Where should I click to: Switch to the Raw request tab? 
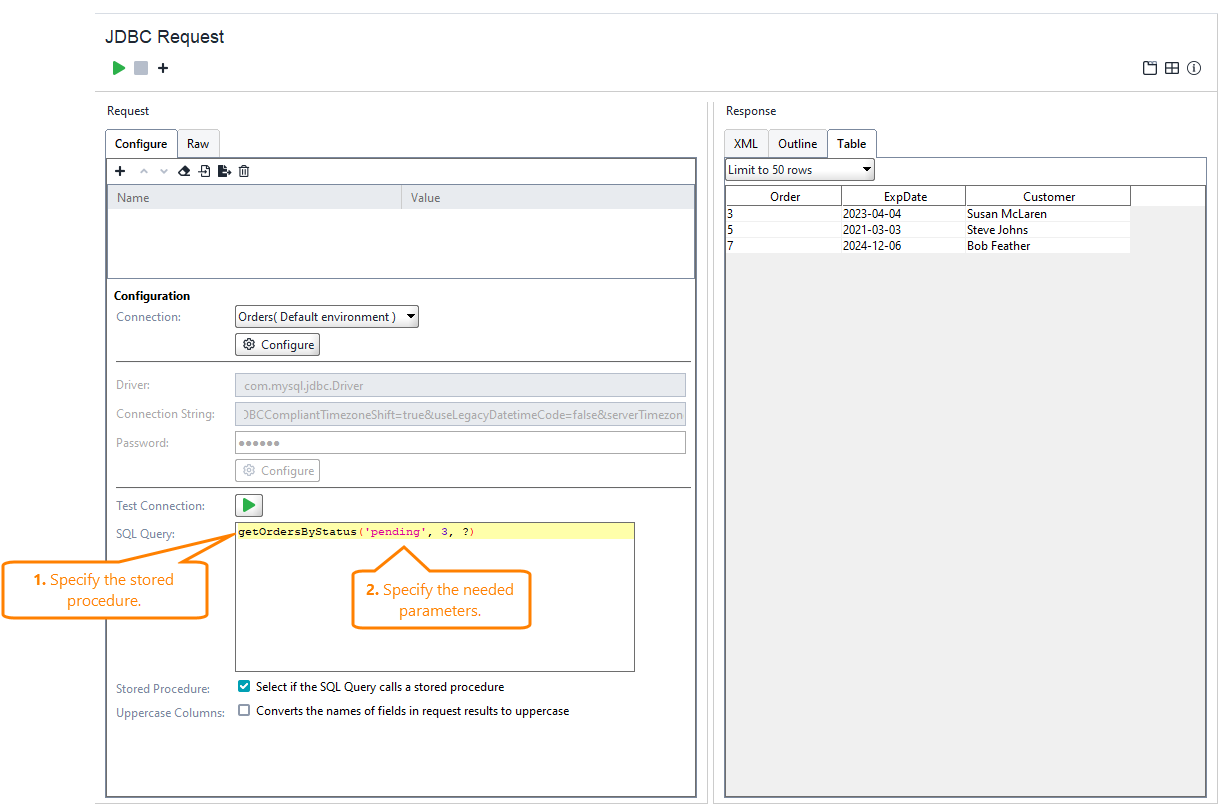[198, 143]
